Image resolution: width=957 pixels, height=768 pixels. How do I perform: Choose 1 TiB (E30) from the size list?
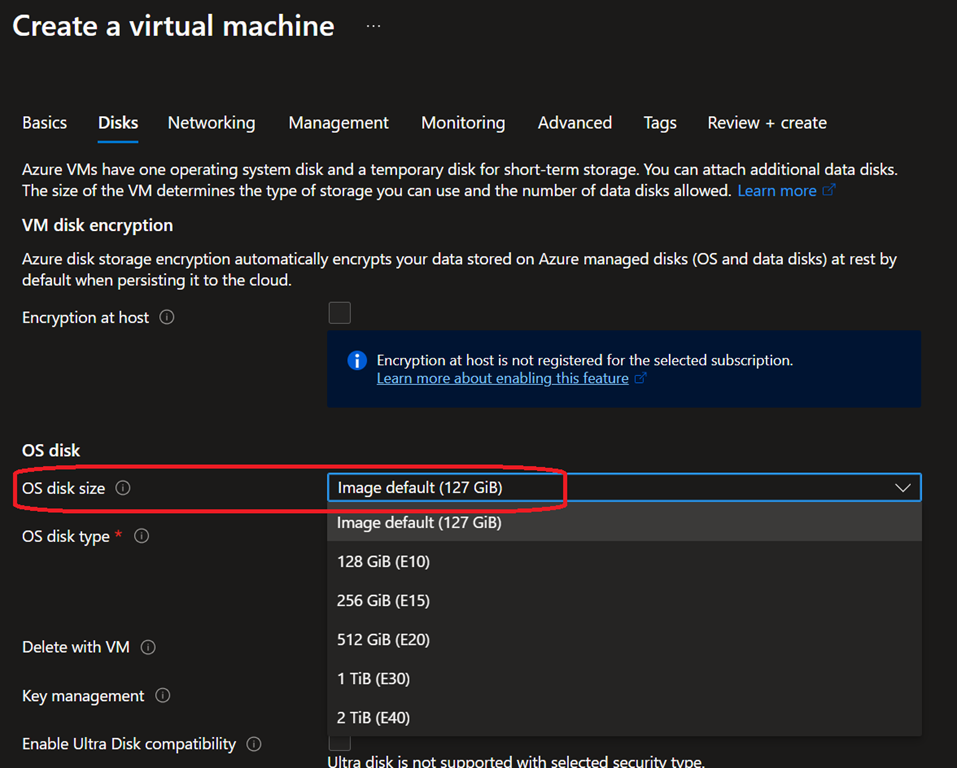373,679
